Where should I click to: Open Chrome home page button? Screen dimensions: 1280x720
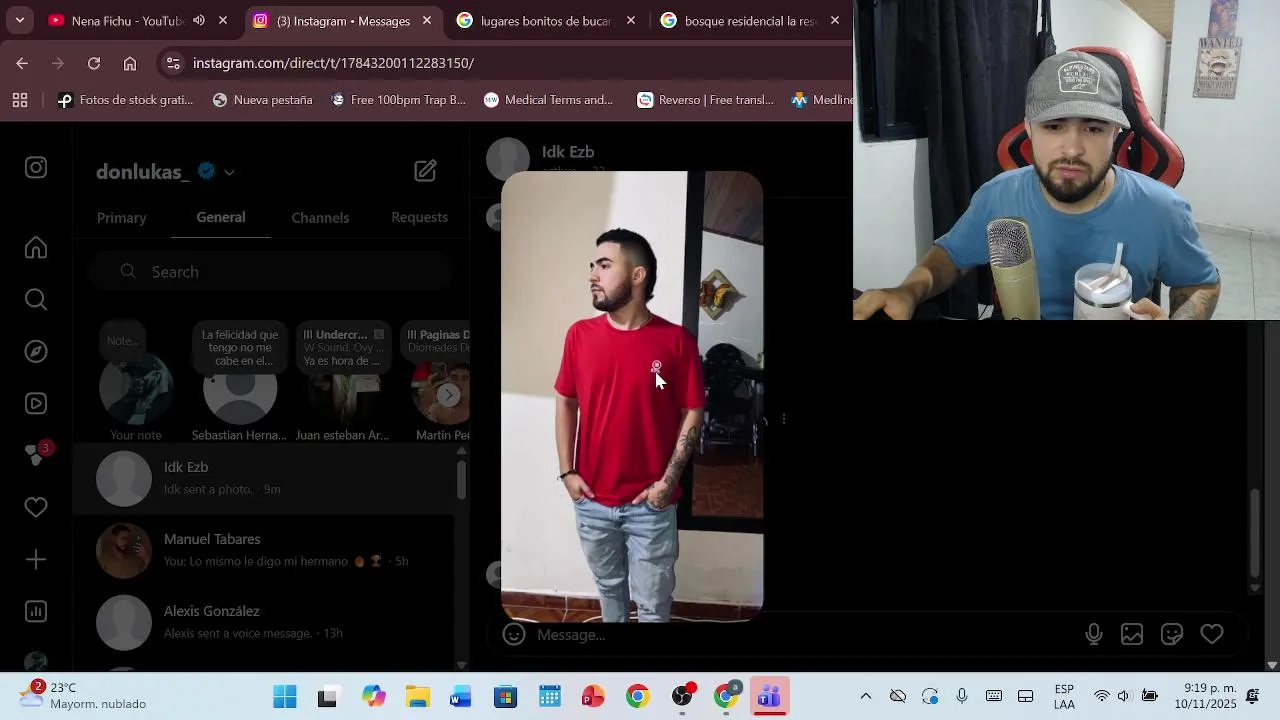click(130, 63)
